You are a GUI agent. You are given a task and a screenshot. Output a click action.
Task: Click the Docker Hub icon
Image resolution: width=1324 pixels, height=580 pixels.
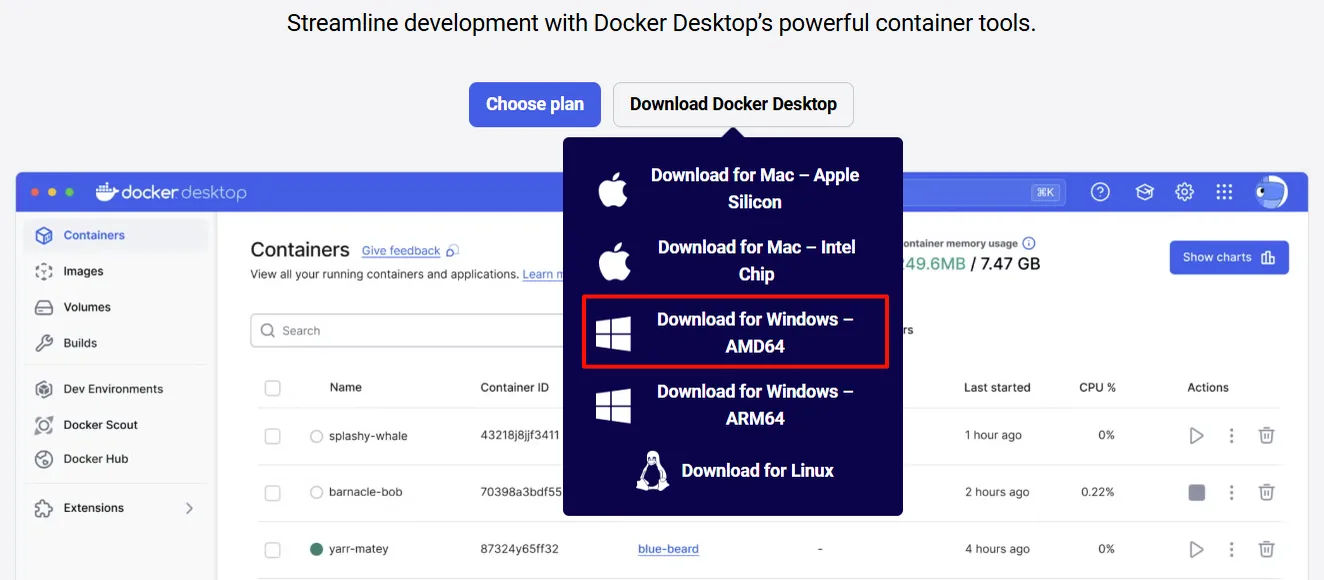[x=43, y=459]
